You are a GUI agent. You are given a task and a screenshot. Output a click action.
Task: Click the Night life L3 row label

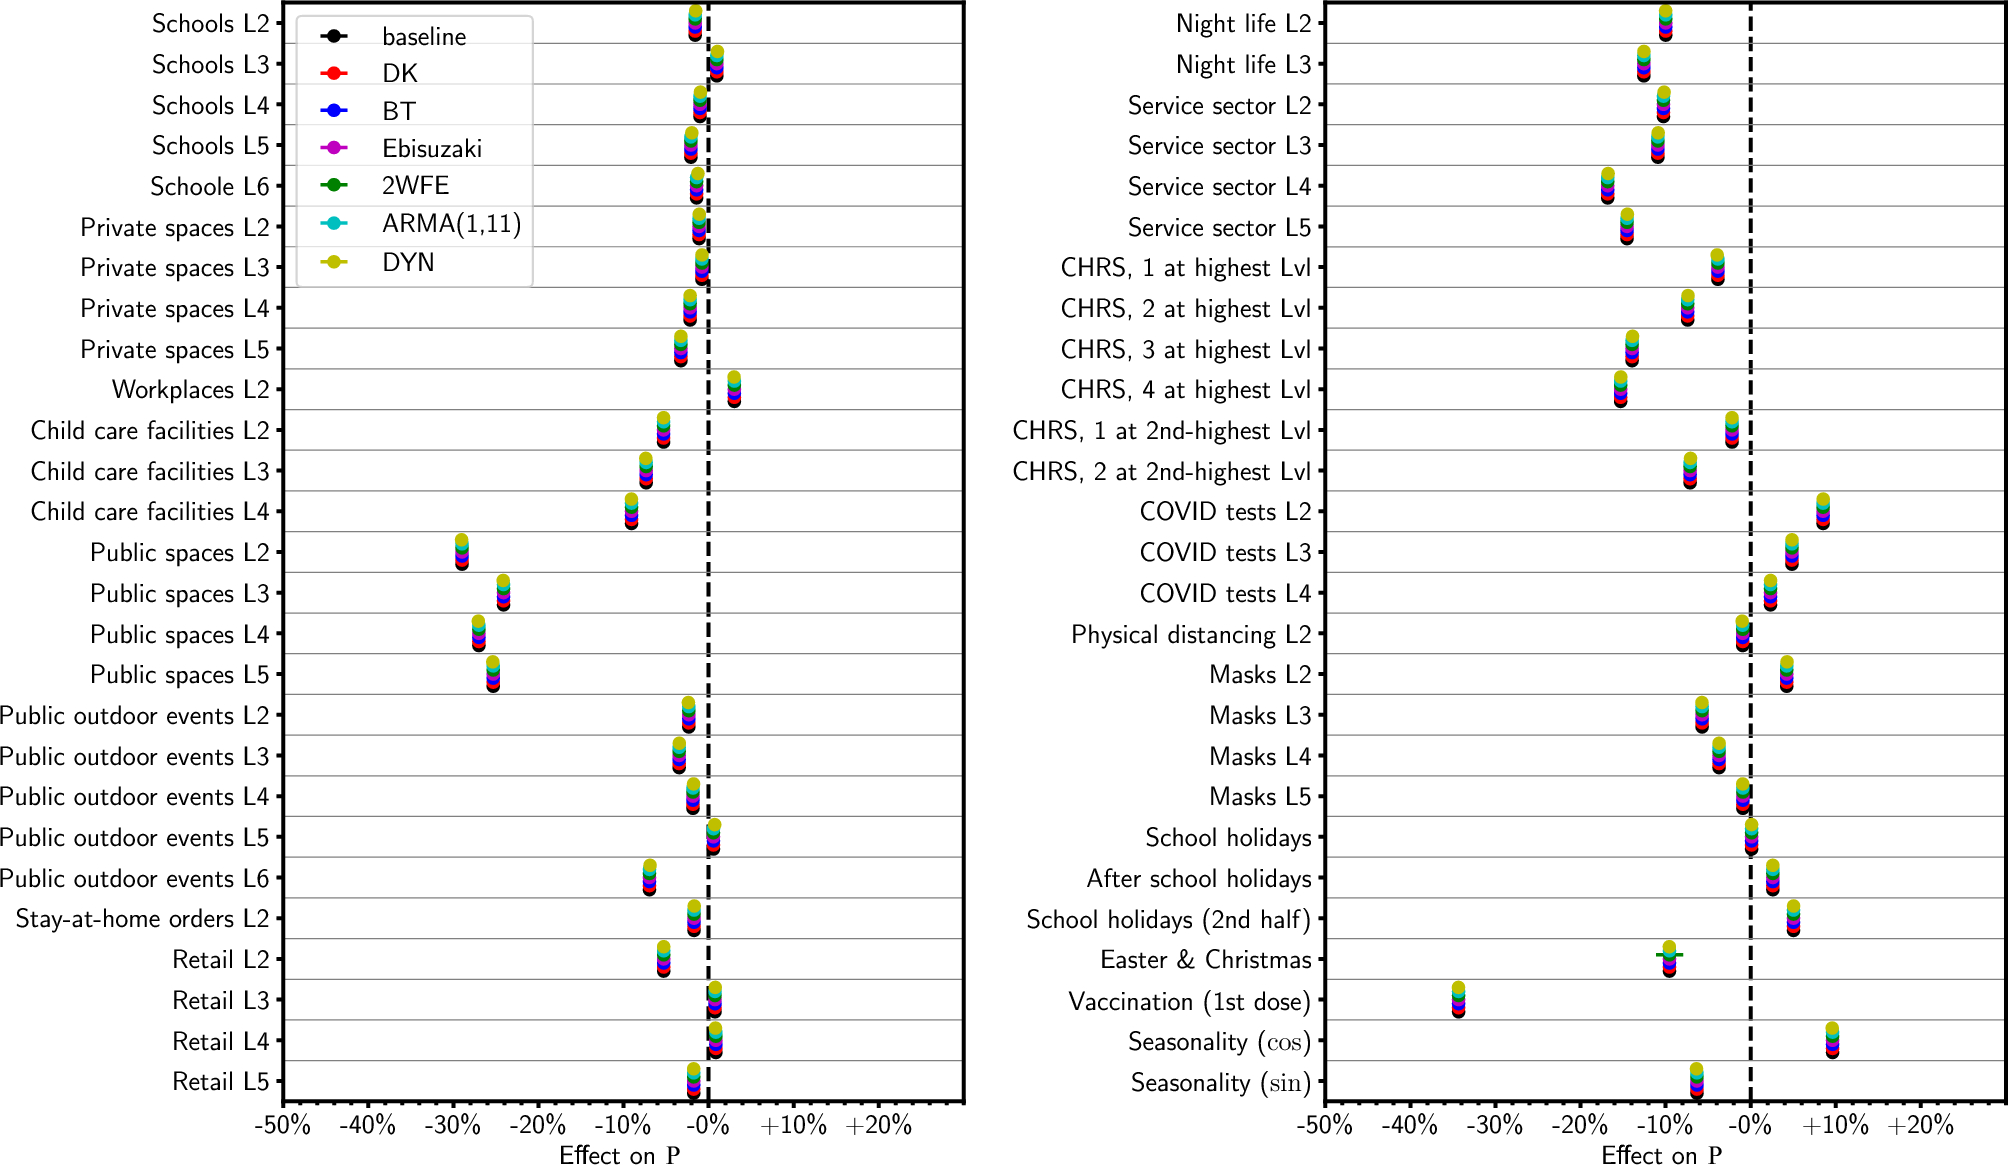1243,64
